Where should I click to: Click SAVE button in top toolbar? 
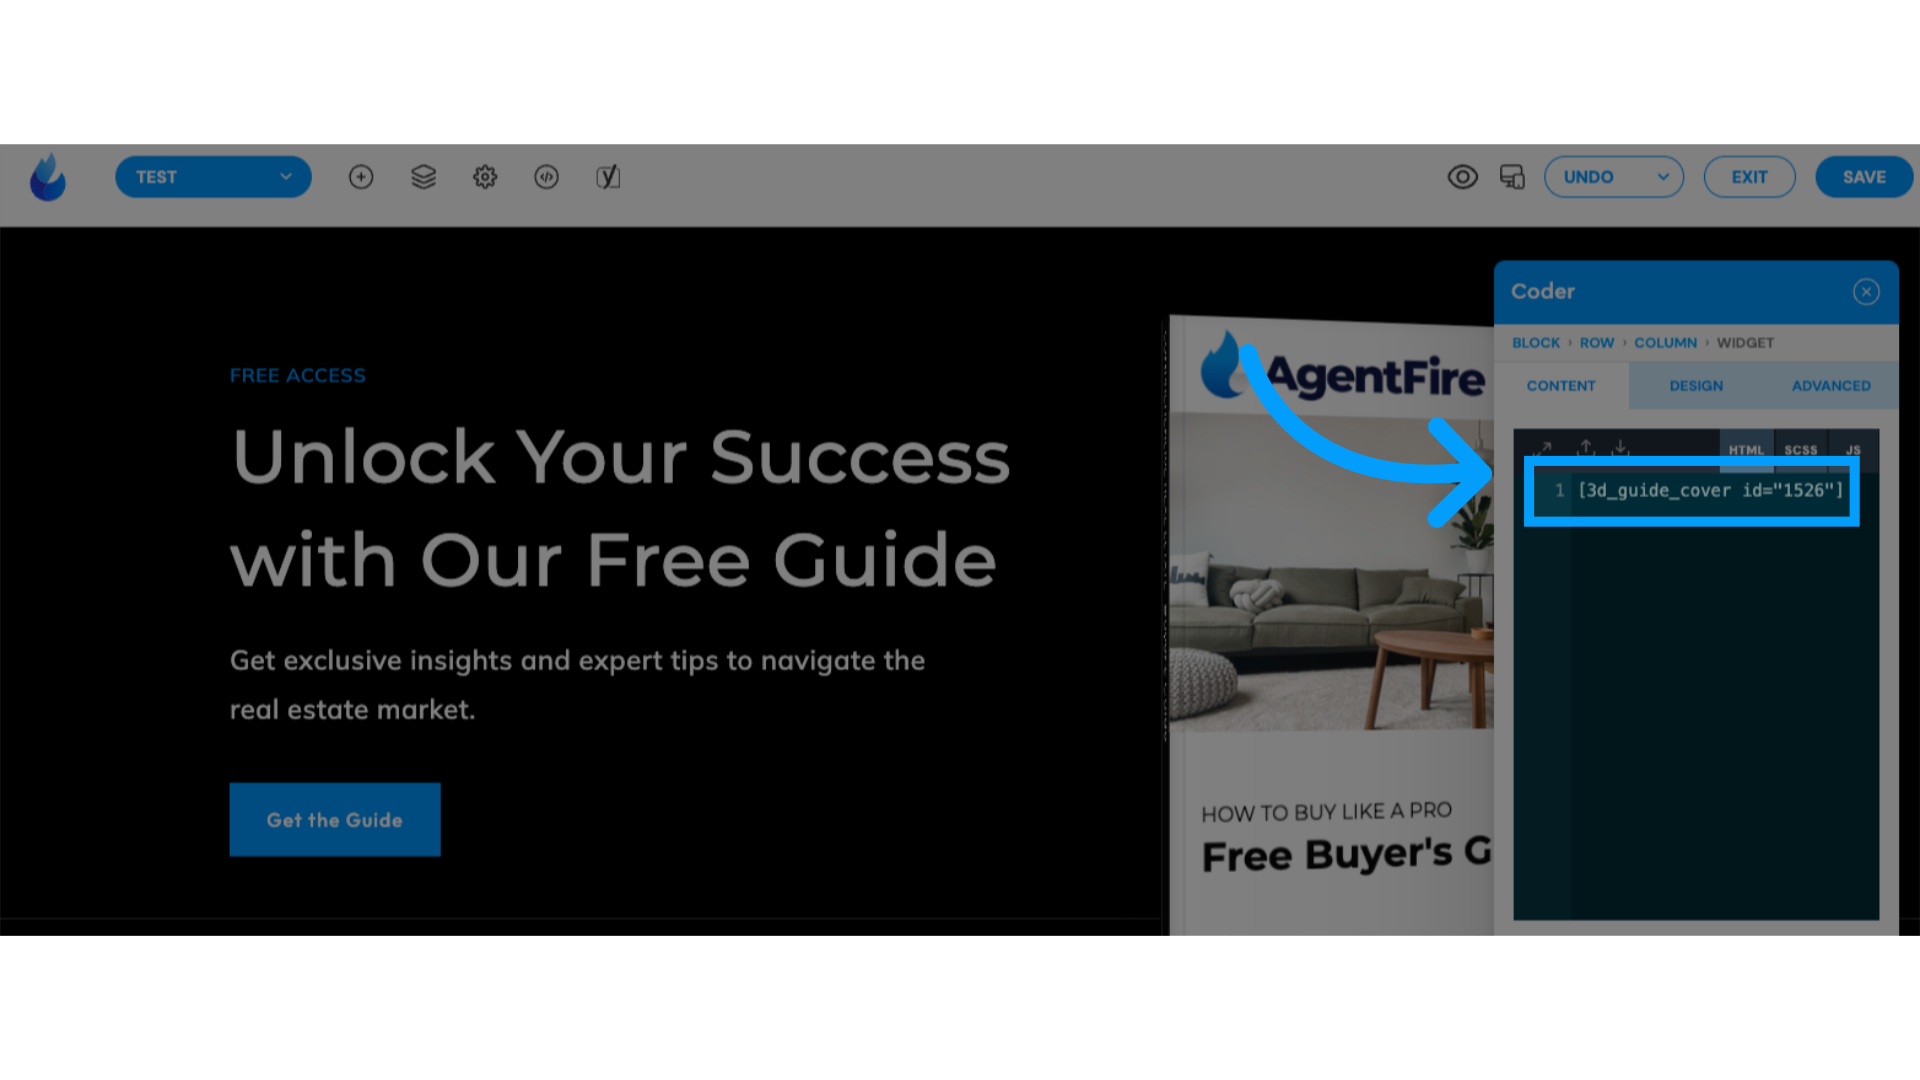[1863, 175]
